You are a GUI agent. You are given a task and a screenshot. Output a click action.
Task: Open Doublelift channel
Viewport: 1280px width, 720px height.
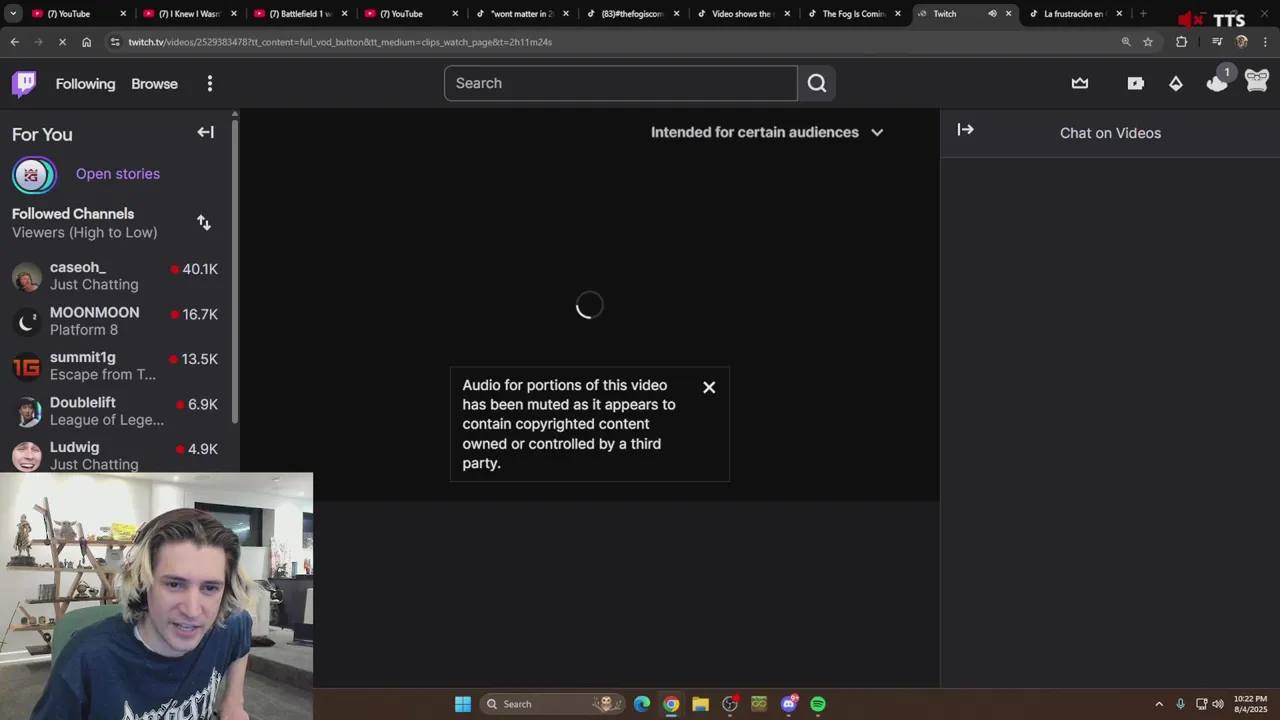(116, 411)
